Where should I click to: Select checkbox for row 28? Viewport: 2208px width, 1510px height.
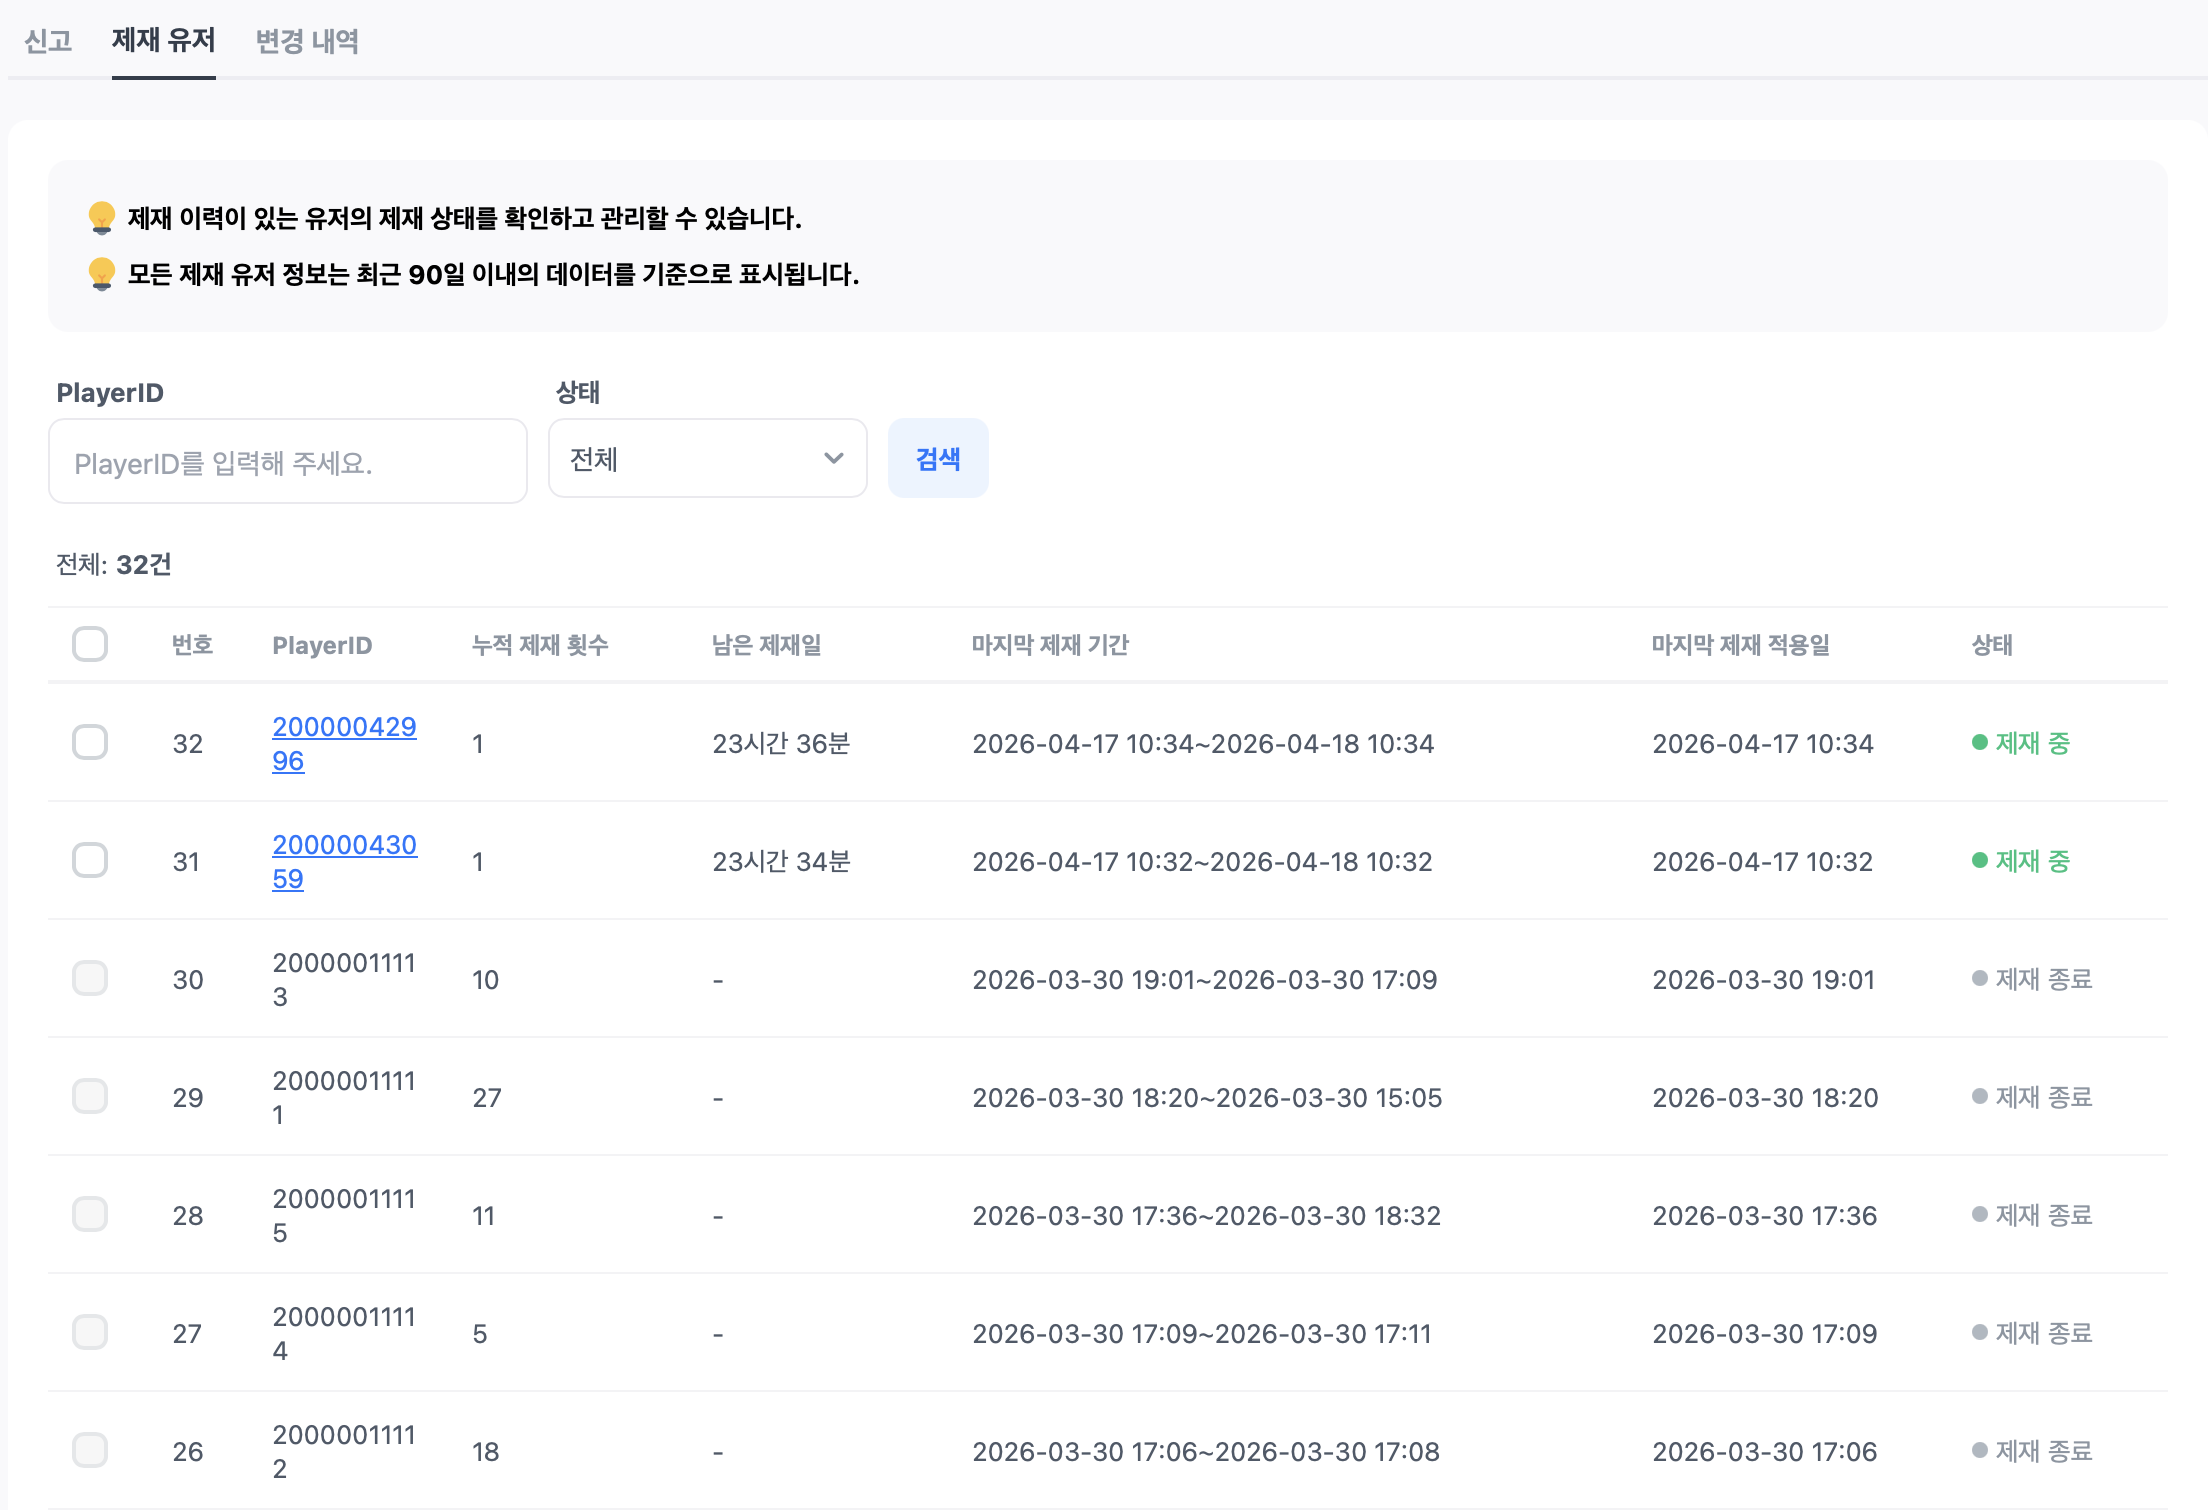[x=90, y=1214]
